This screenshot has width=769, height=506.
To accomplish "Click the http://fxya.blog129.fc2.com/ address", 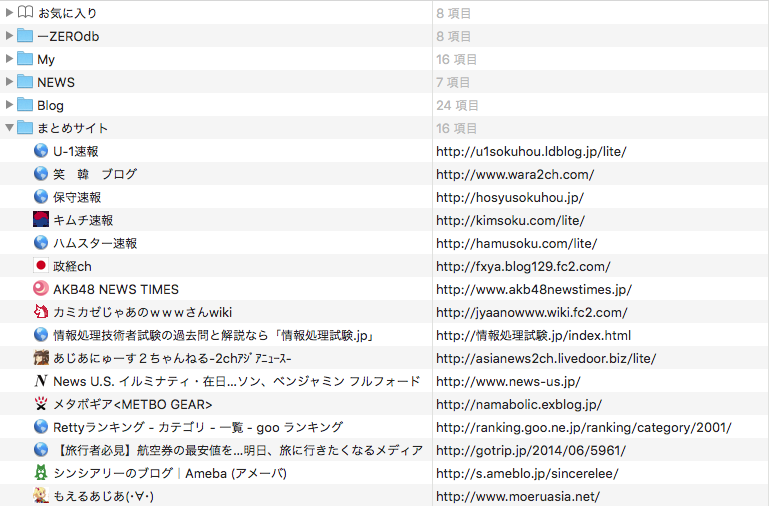I will 523,267.
